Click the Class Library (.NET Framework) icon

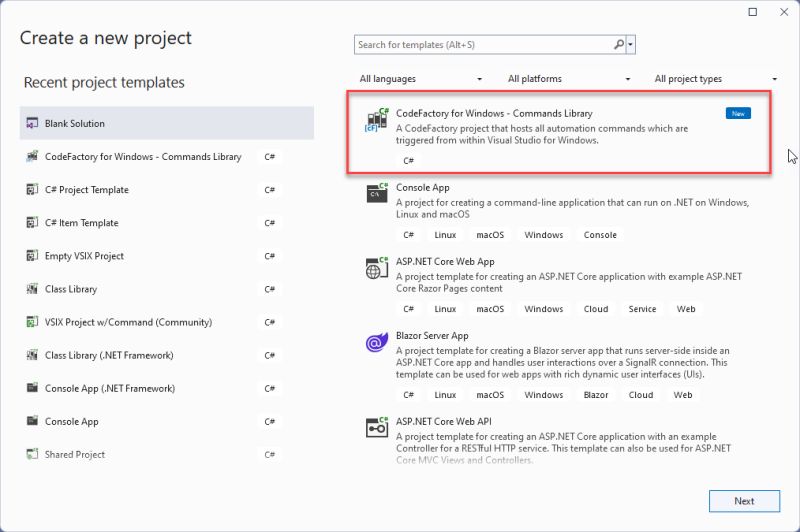[32, 356]
